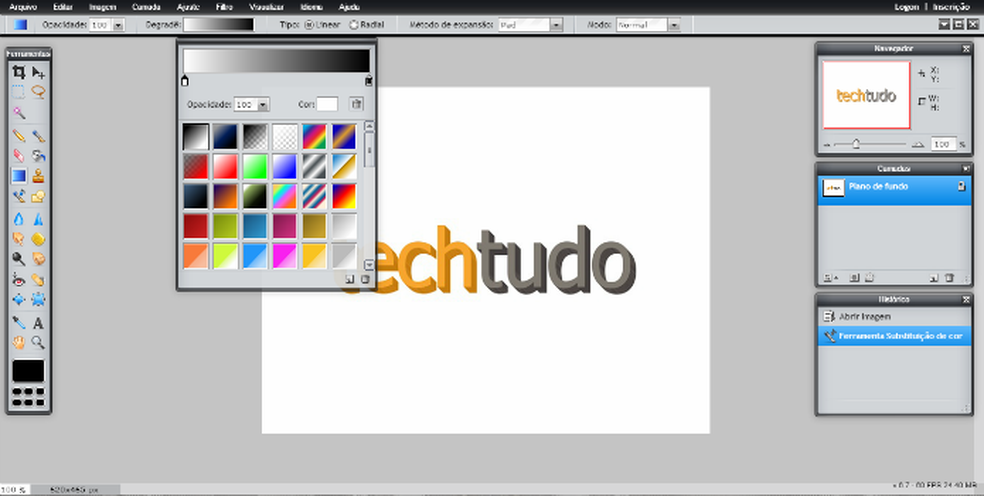Pick the black-to-white gradient preset
The width and height of the screenshot is (984, 496).
click(x=196, y=137)
